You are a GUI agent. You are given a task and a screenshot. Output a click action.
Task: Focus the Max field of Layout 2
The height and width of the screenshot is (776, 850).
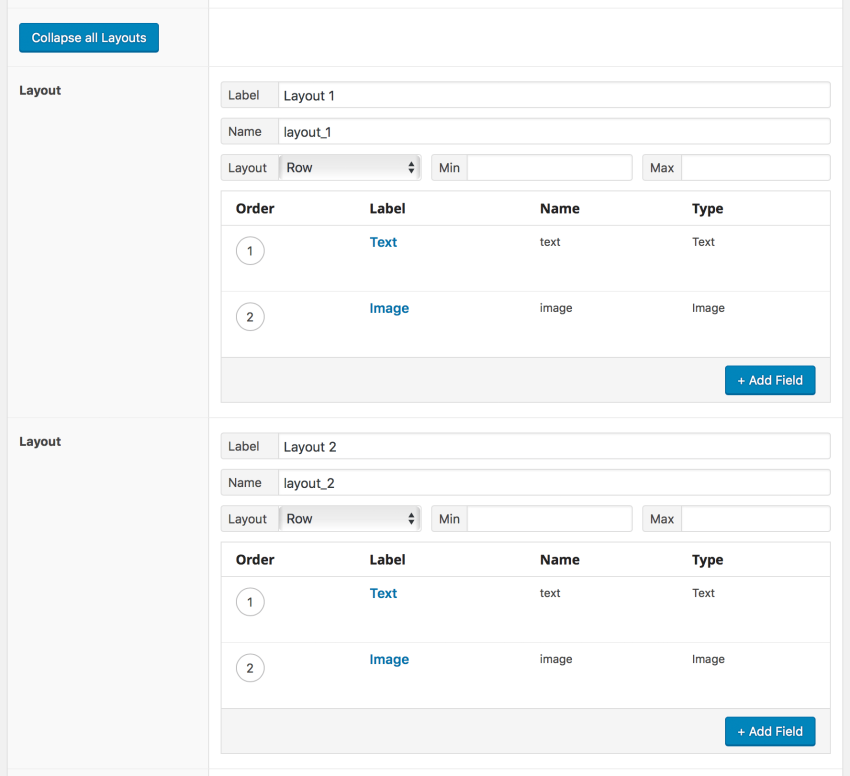(x=756, y=518)
